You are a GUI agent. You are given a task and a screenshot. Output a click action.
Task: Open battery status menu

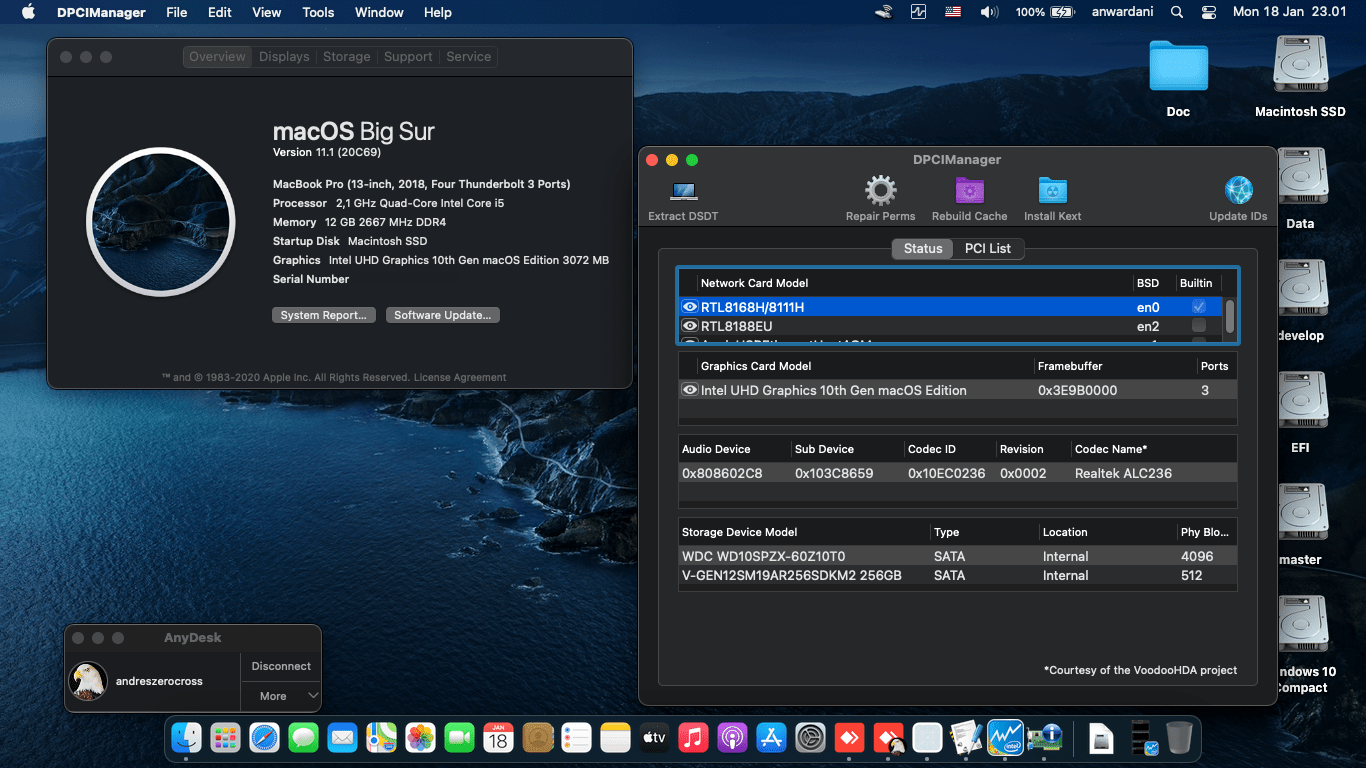[1044, 12]
